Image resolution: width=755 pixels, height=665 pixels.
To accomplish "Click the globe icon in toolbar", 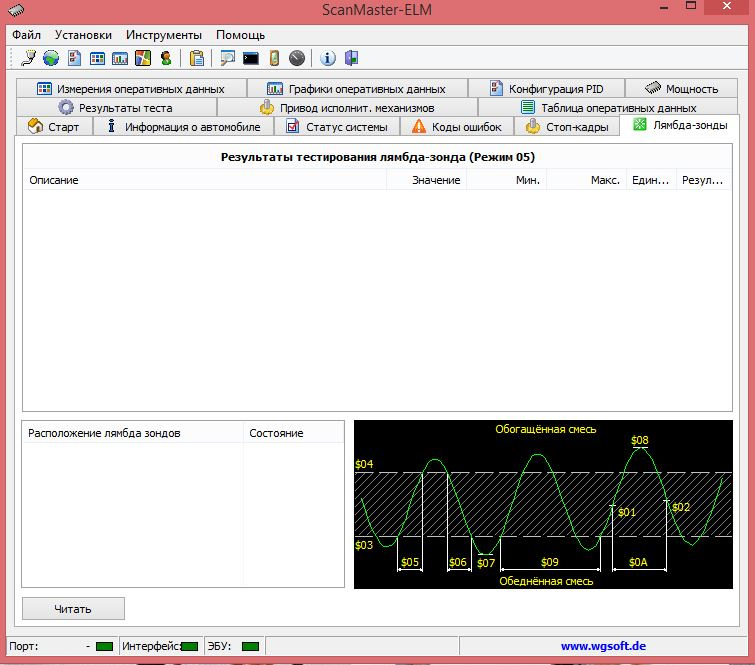I will tap(50, 58).
